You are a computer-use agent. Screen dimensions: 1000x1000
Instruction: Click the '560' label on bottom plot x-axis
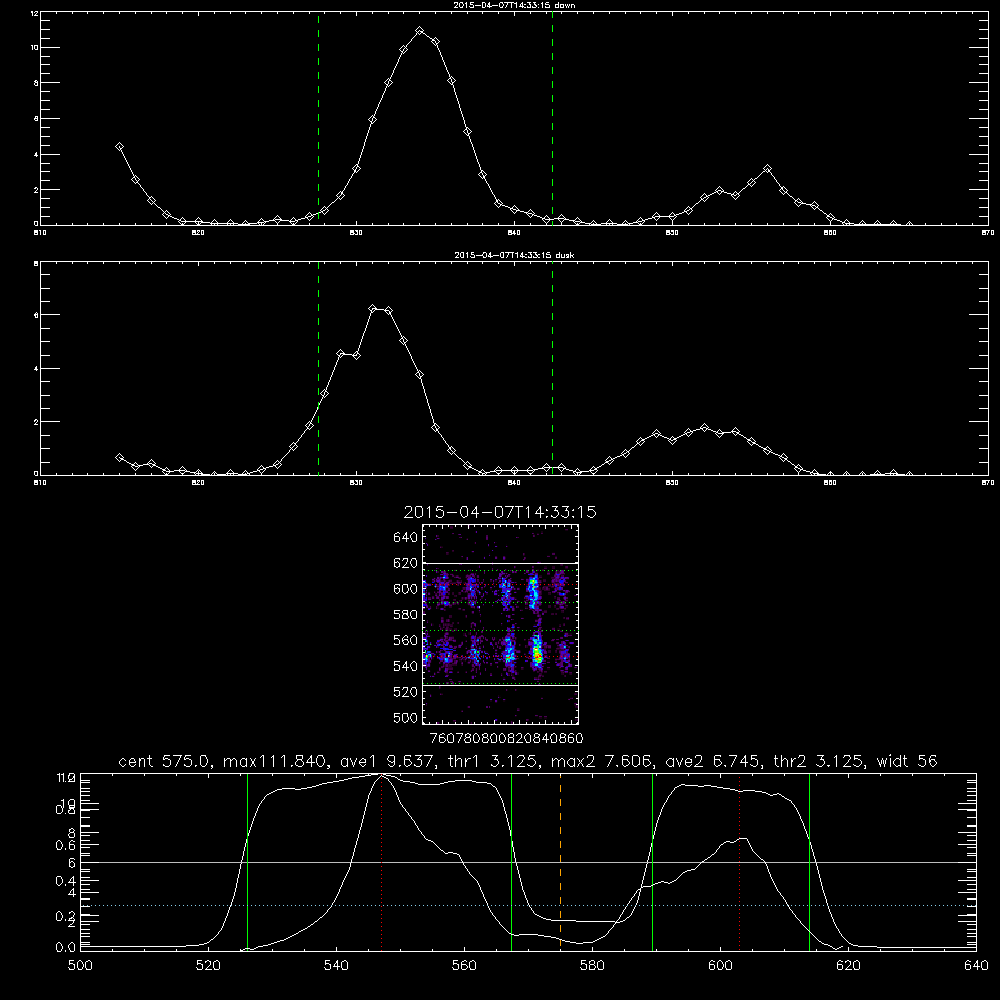pyautogui.click(x=464, y=966)
